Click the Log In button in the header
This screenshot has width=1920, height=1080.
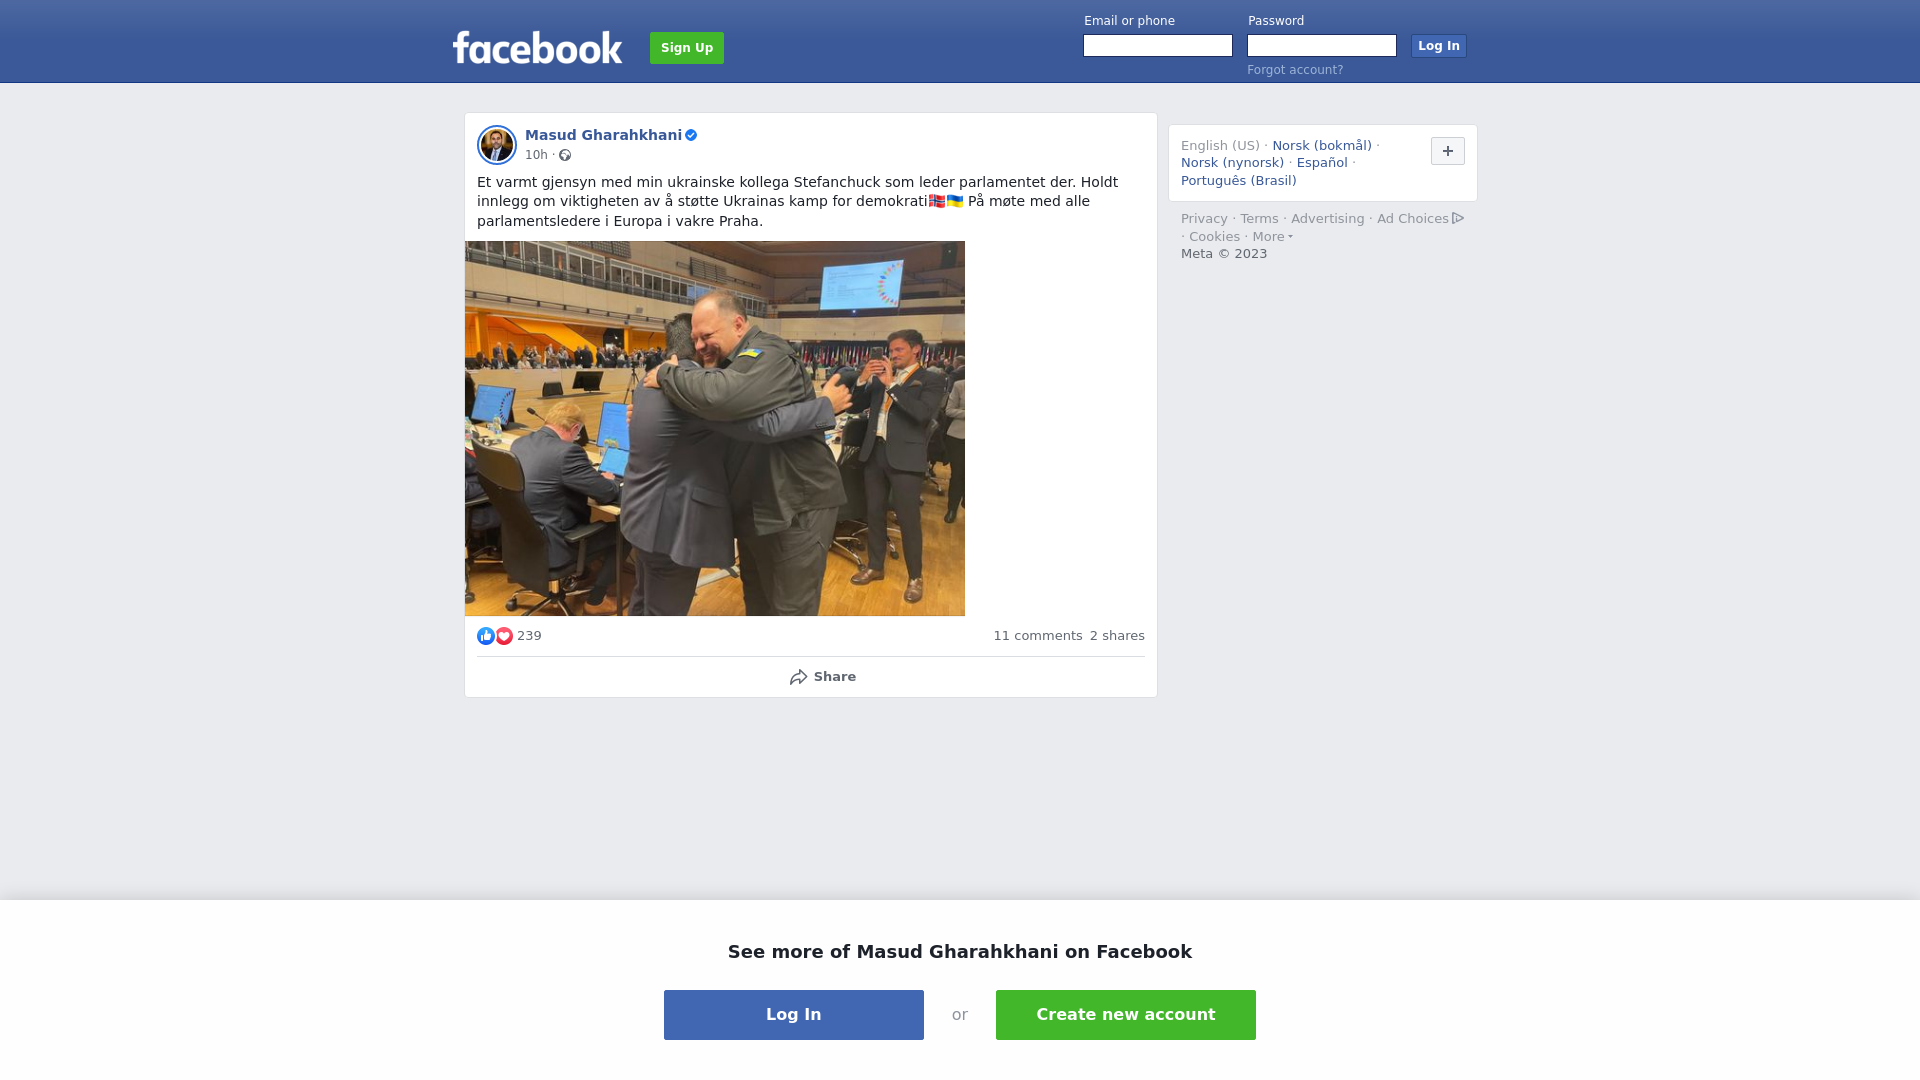(x=1439, y=46)
